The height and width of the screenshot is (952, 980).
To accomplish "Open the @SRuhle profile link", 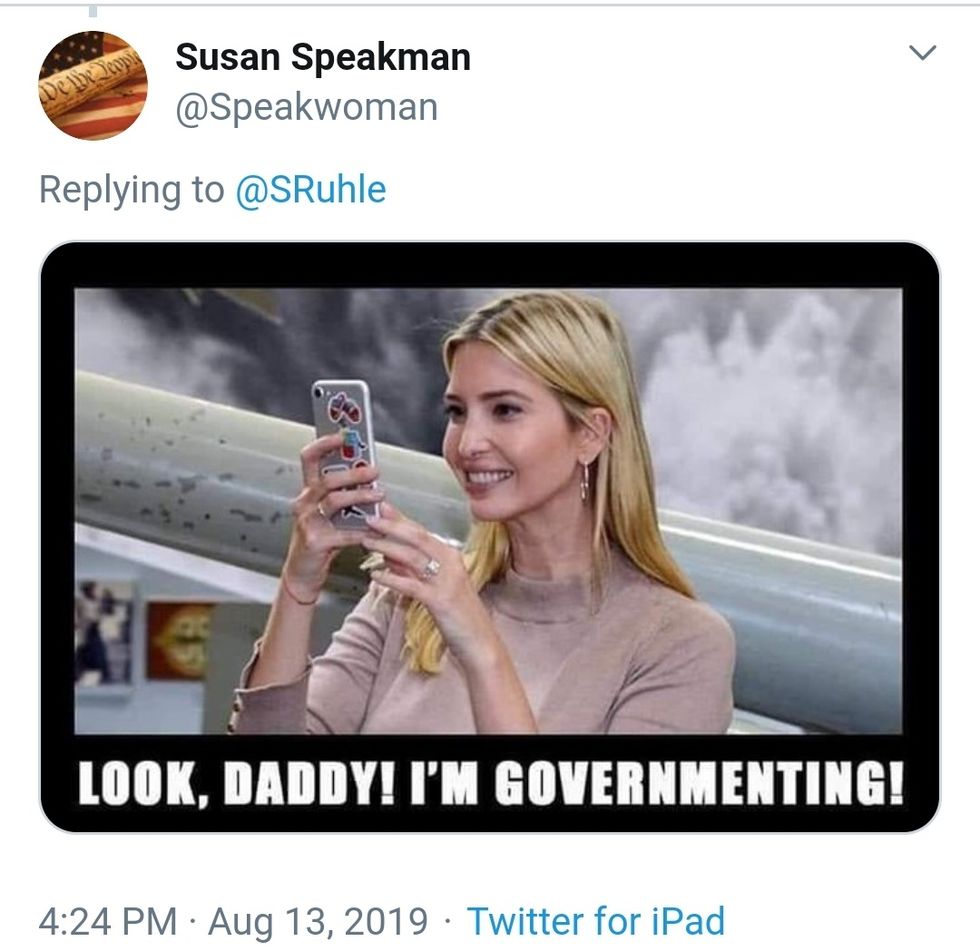I will click(310, 189).
